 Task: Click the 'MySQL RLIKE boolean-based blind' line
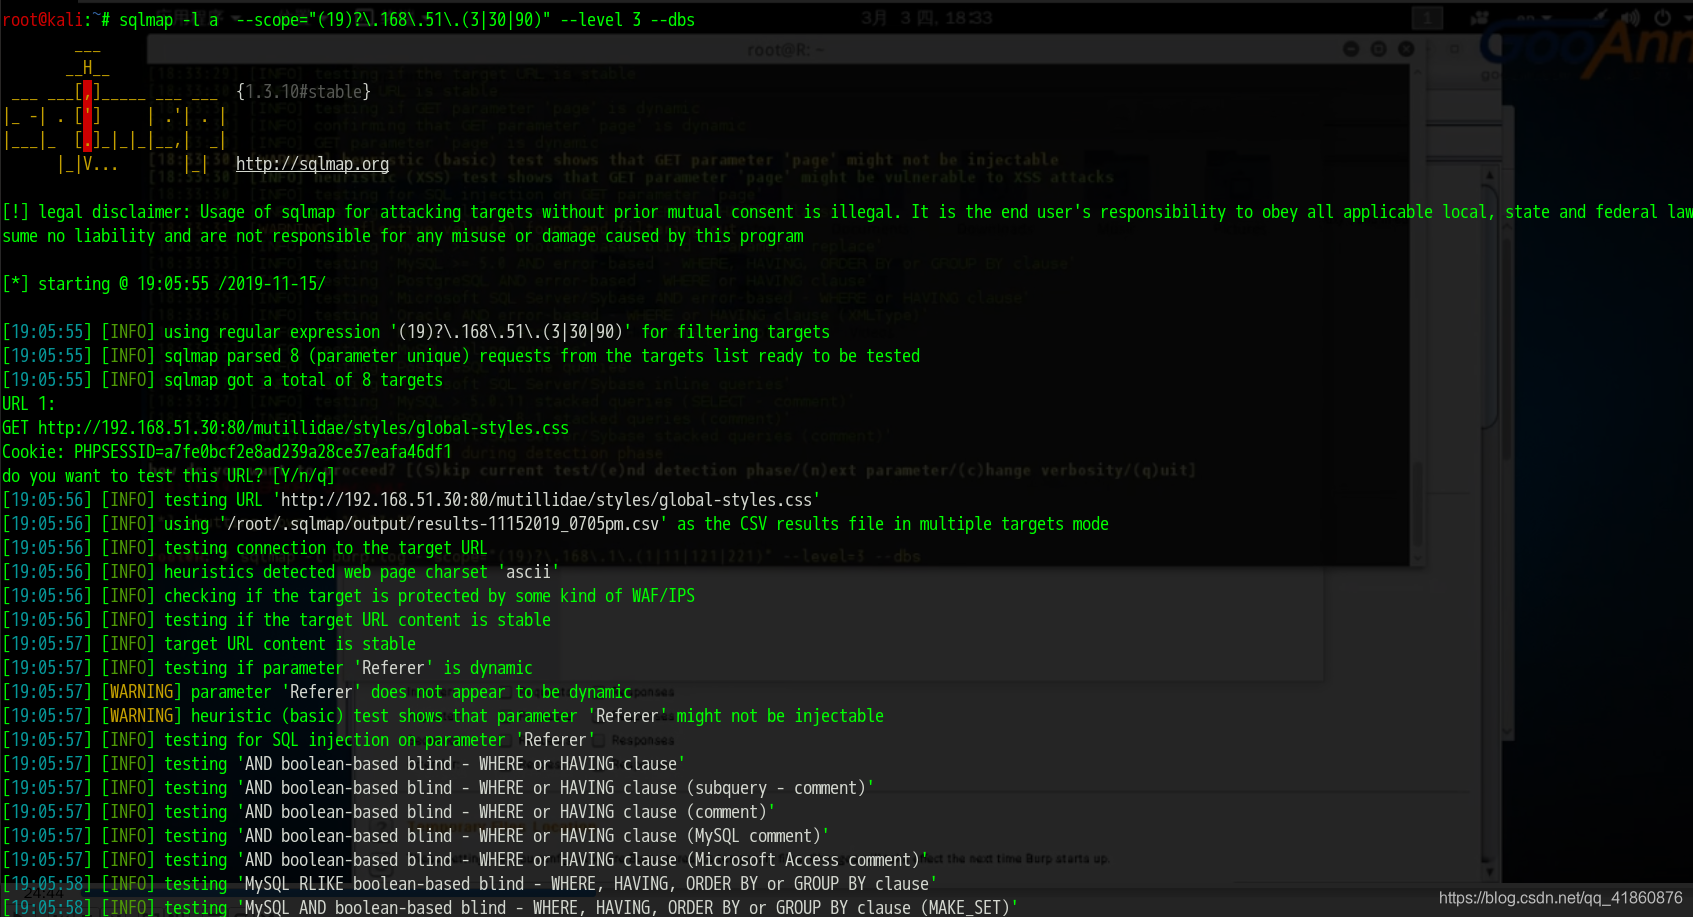tap(470, 884)
